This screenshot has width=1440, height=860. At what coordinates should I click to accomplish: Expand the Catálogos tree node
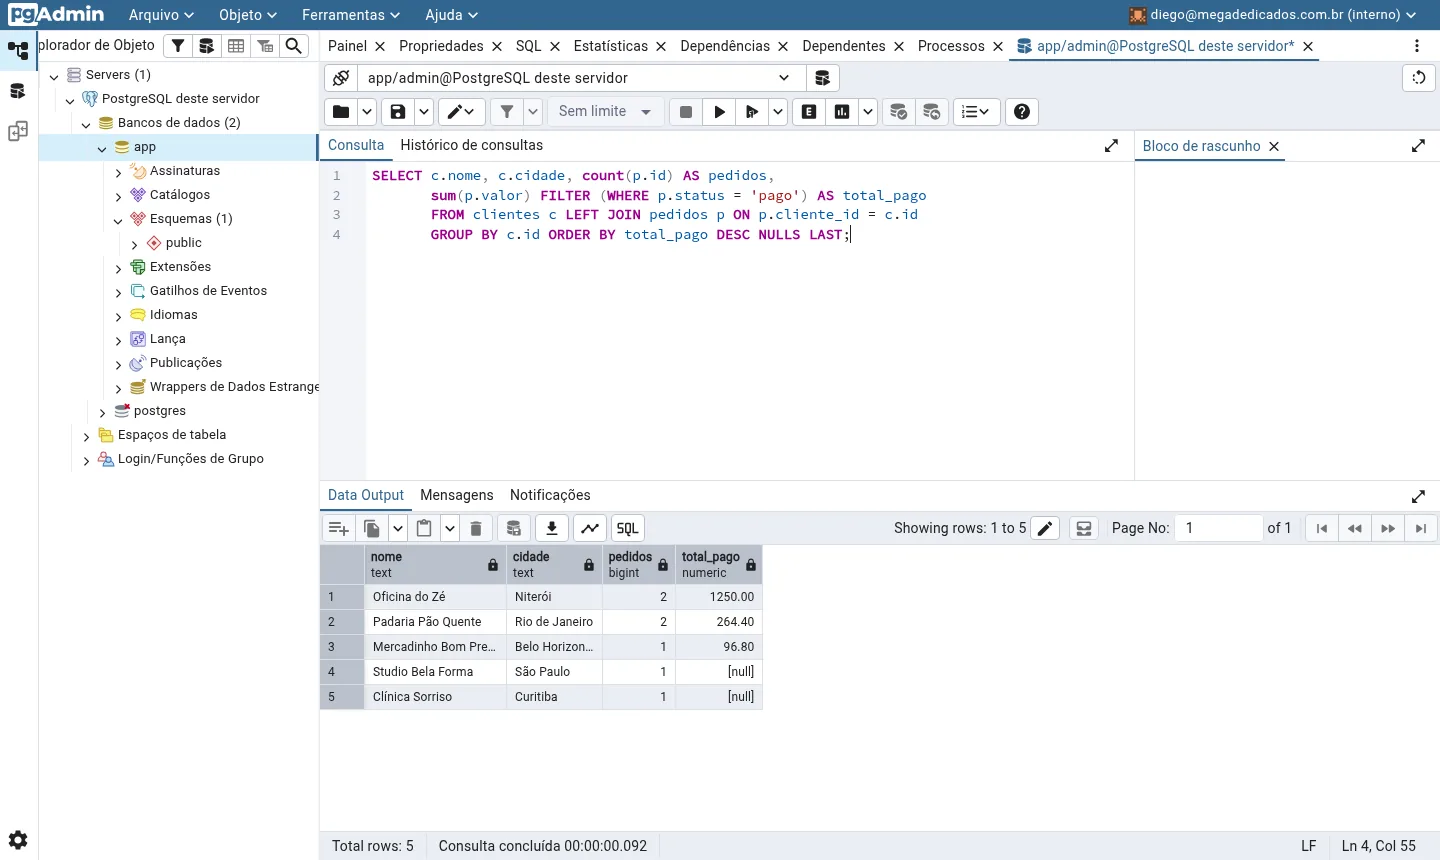coord(118,196)
